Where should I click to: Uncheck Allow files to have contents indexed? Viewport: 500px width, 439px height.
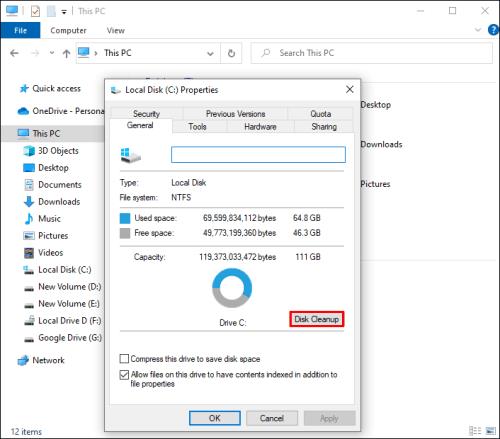(124, 375)
